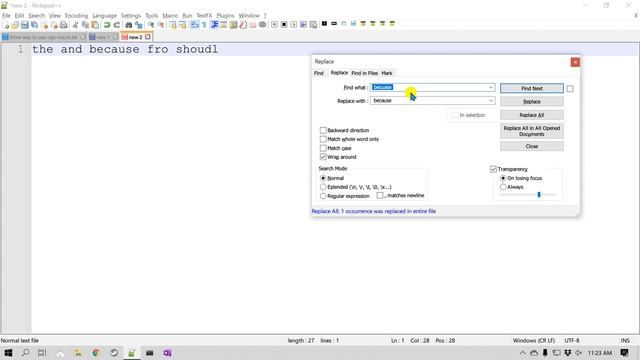Select Extended search mode
The height and width of the screenshot is (360, 640).
point(323,187)
